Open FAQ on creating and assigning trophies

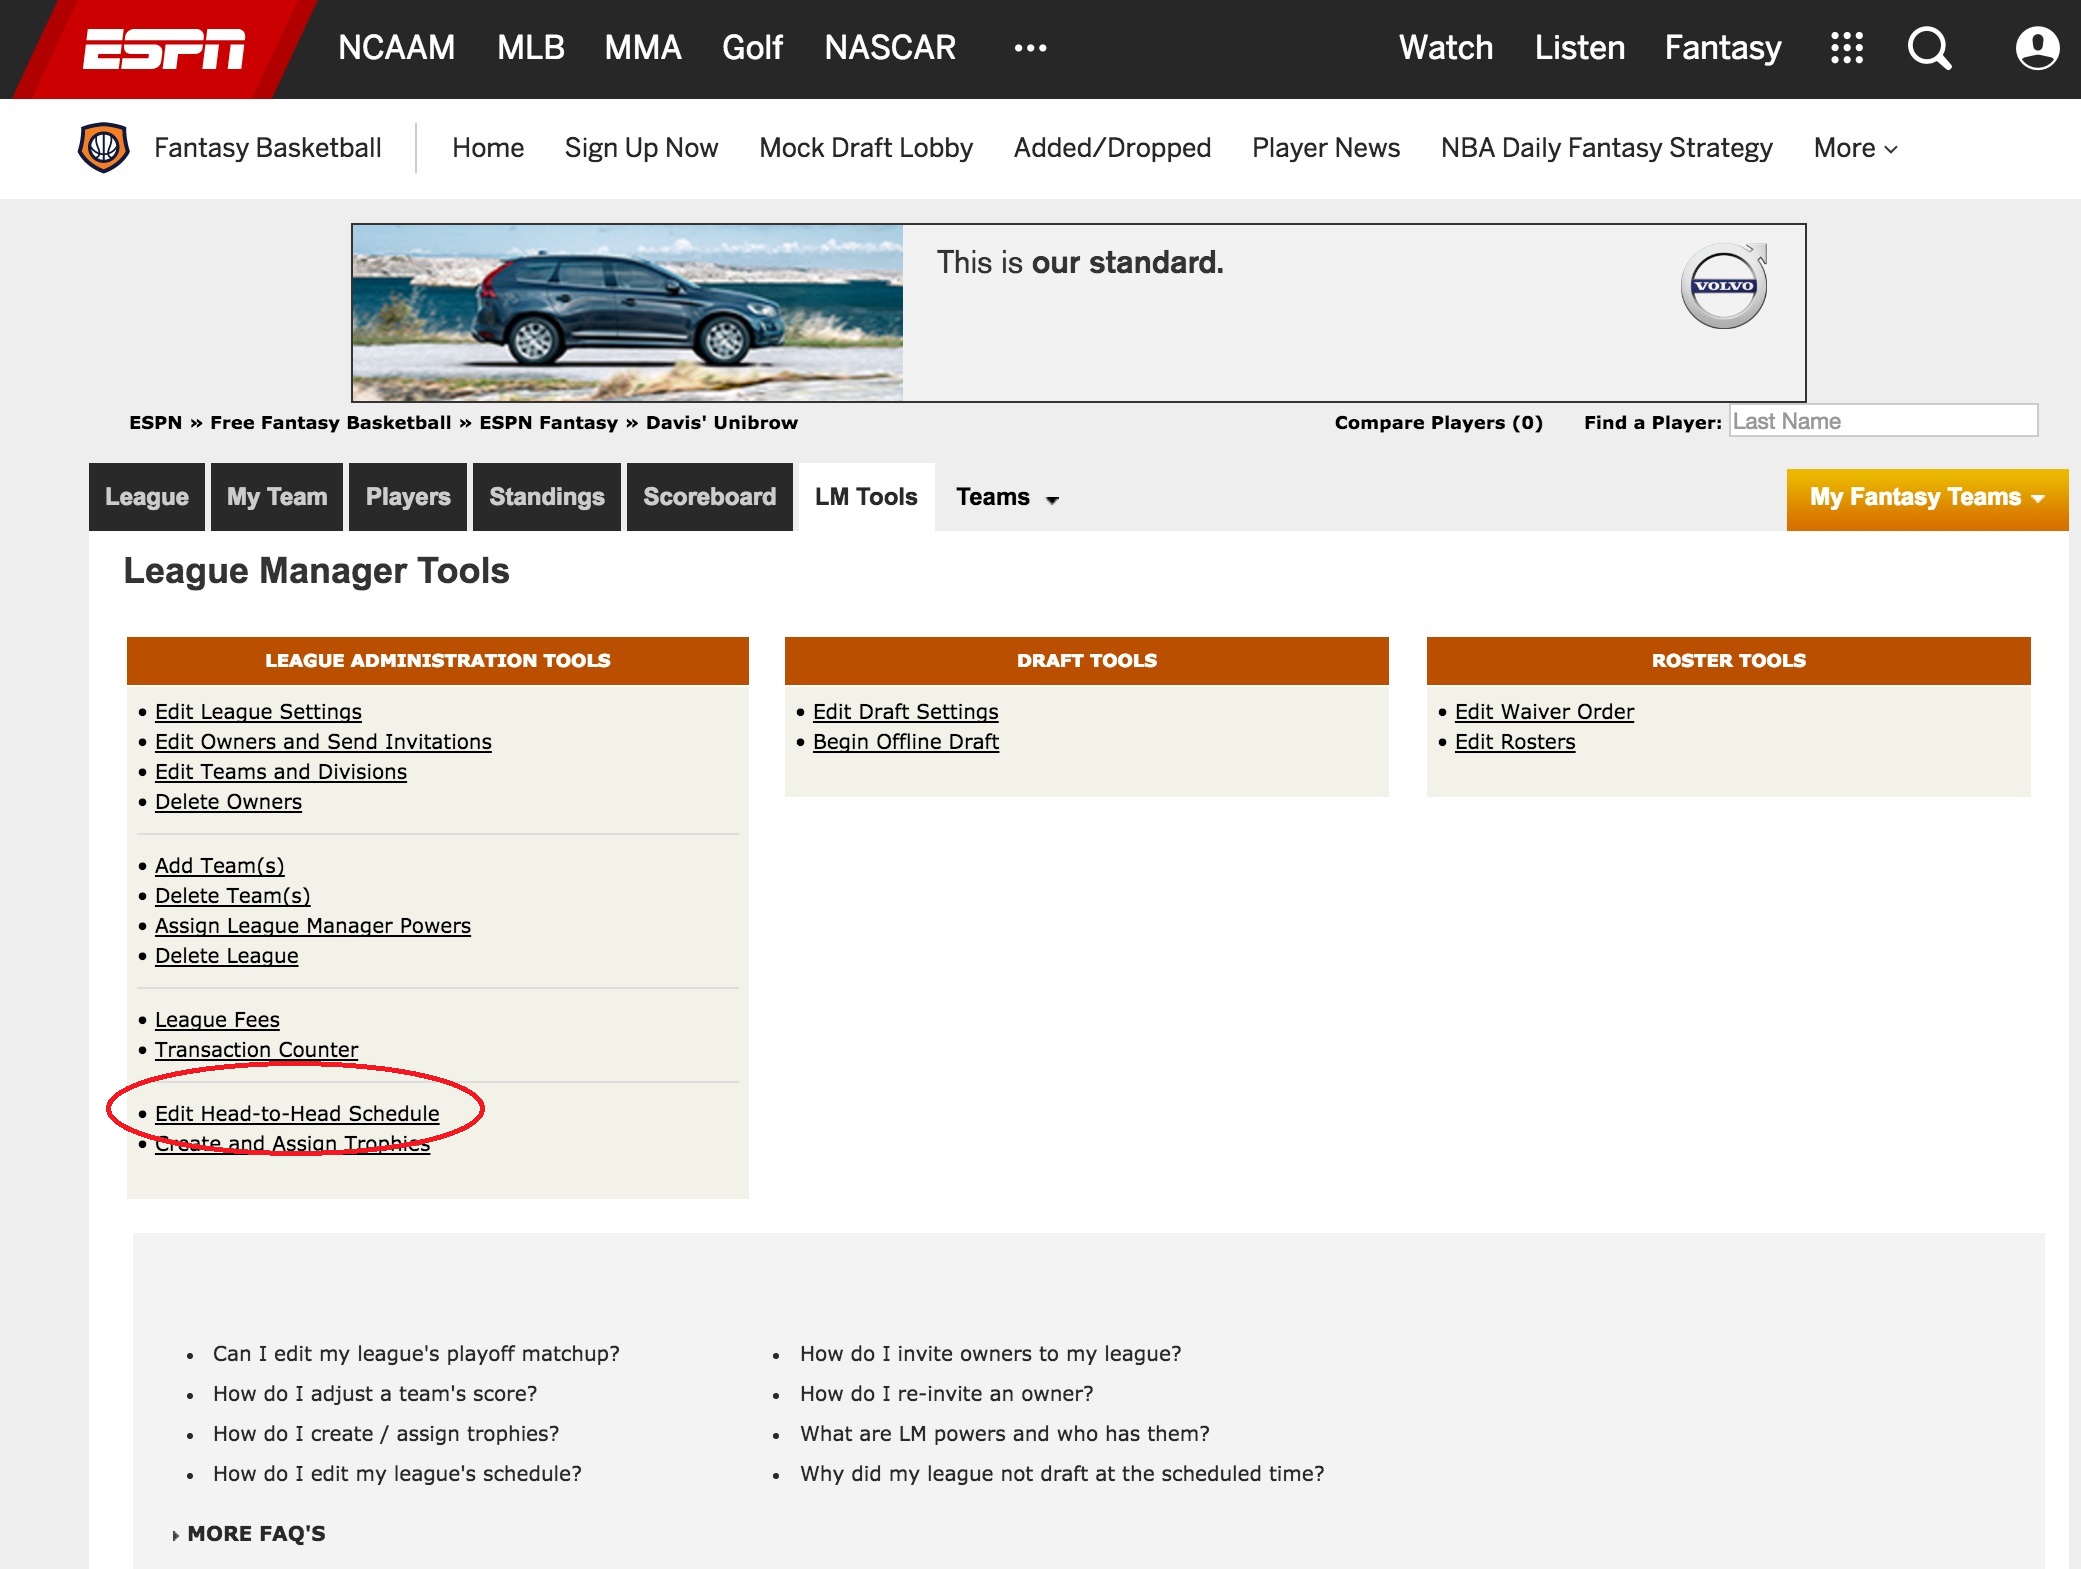pyautogui.click(x=386, y=1434)
